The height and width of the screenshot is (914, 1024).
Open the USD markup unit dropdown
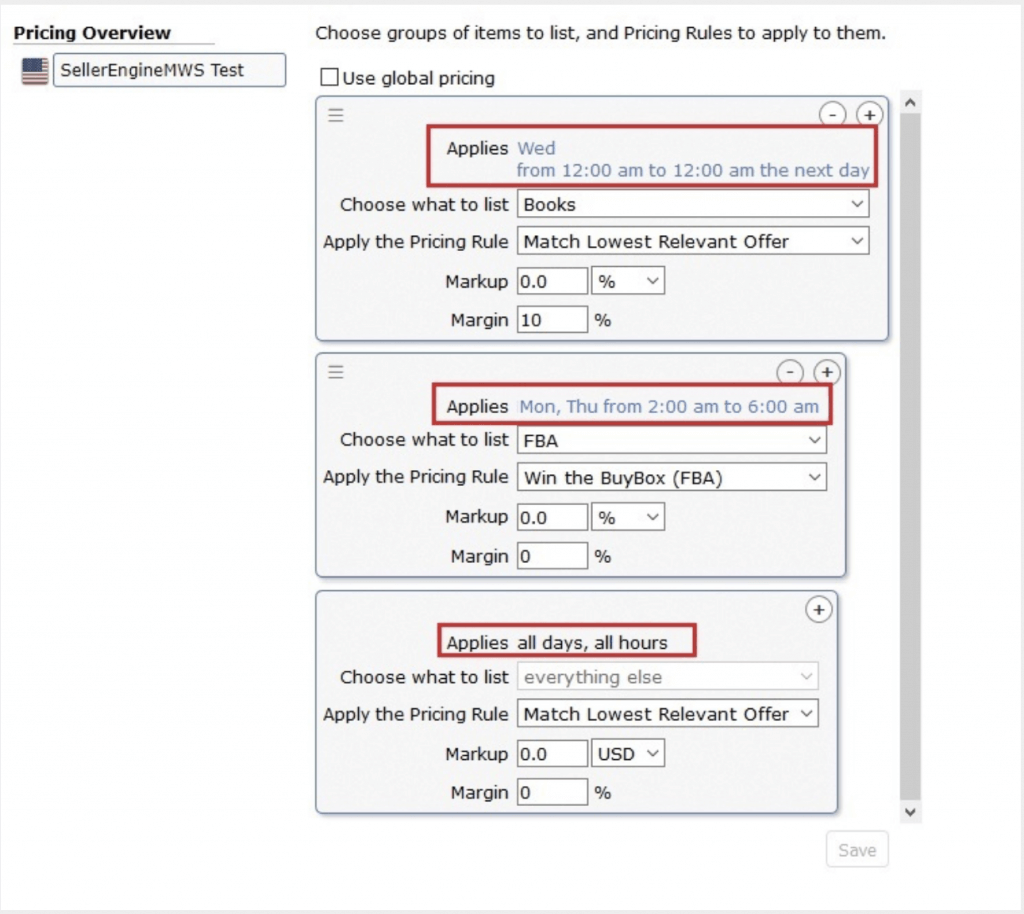point(628,753)
